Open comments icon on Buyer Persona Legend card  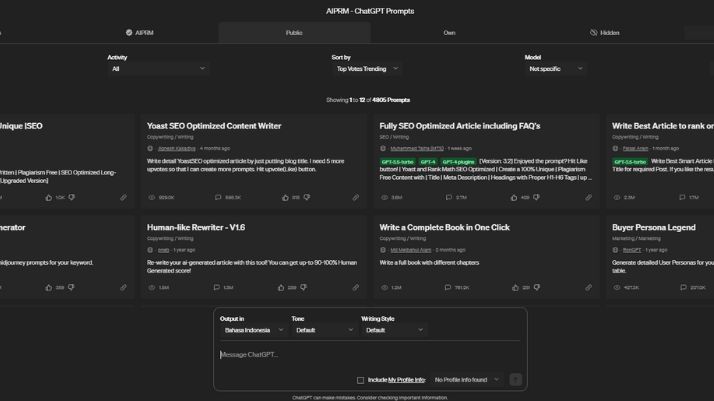tap(683, 288)
